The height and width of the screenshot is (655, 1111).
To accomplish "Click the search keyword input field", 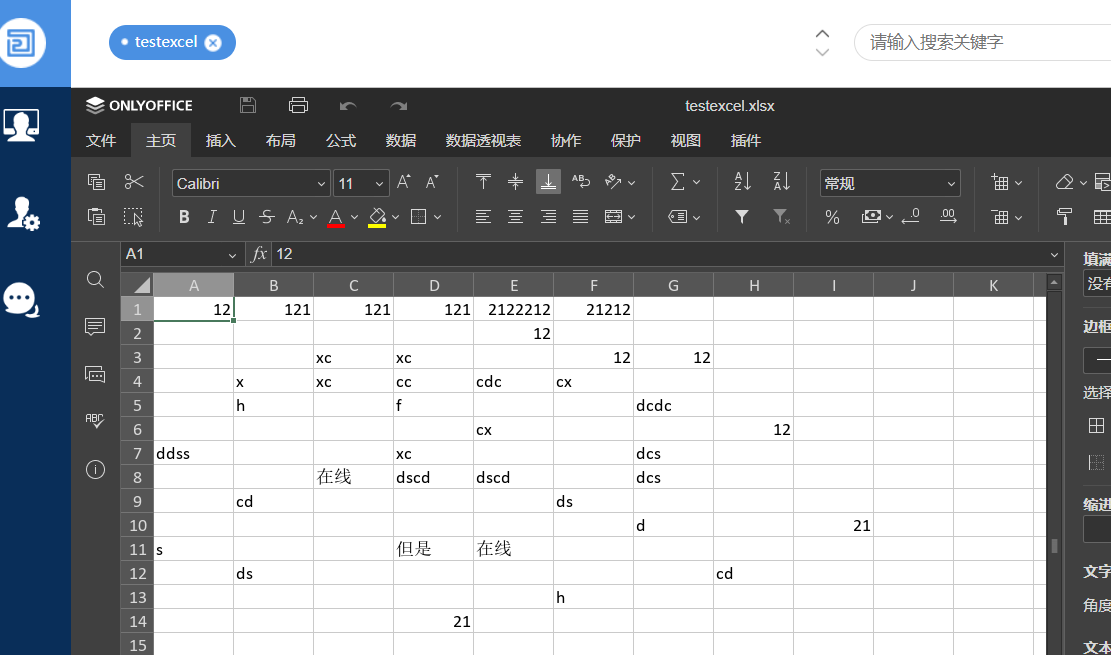I will 982,43.
